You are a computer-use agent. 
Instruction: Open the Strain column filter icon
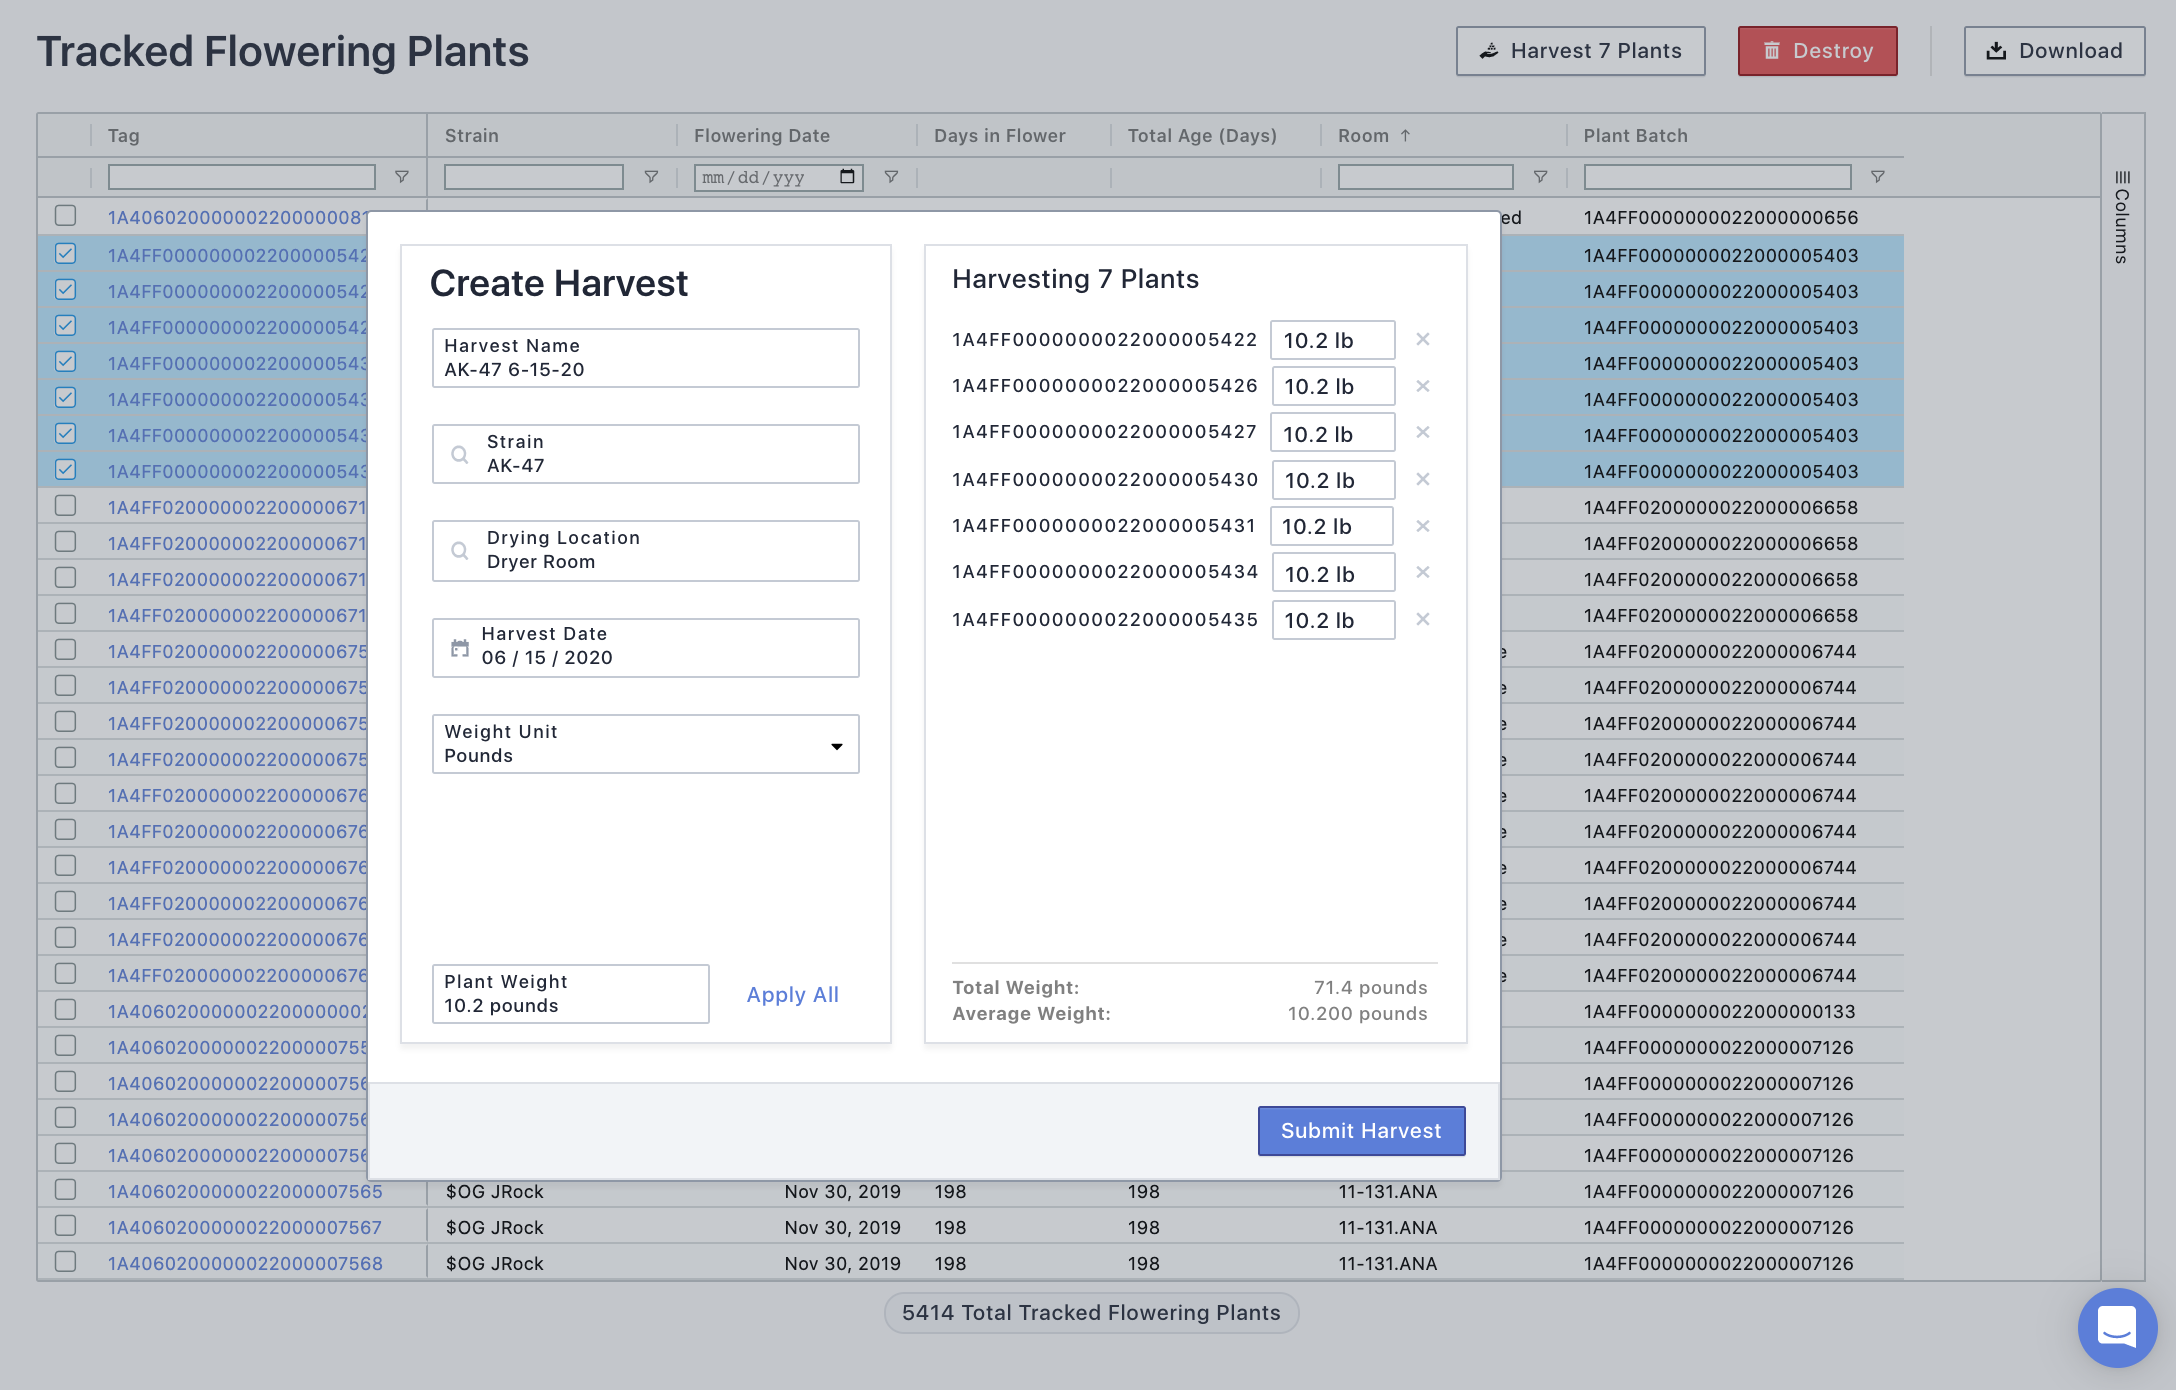point(651,177)
